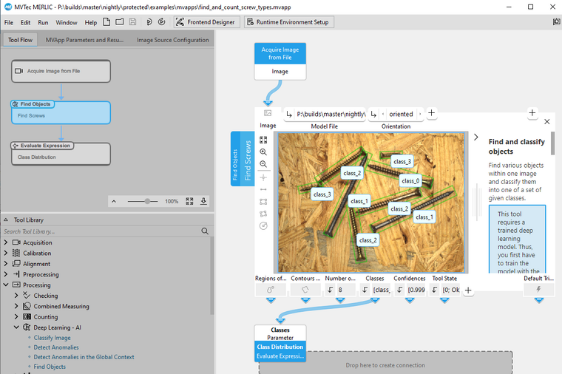Click the search icon in Tool Library
Viewport: 562px width, 375px height.
(205, 231)
